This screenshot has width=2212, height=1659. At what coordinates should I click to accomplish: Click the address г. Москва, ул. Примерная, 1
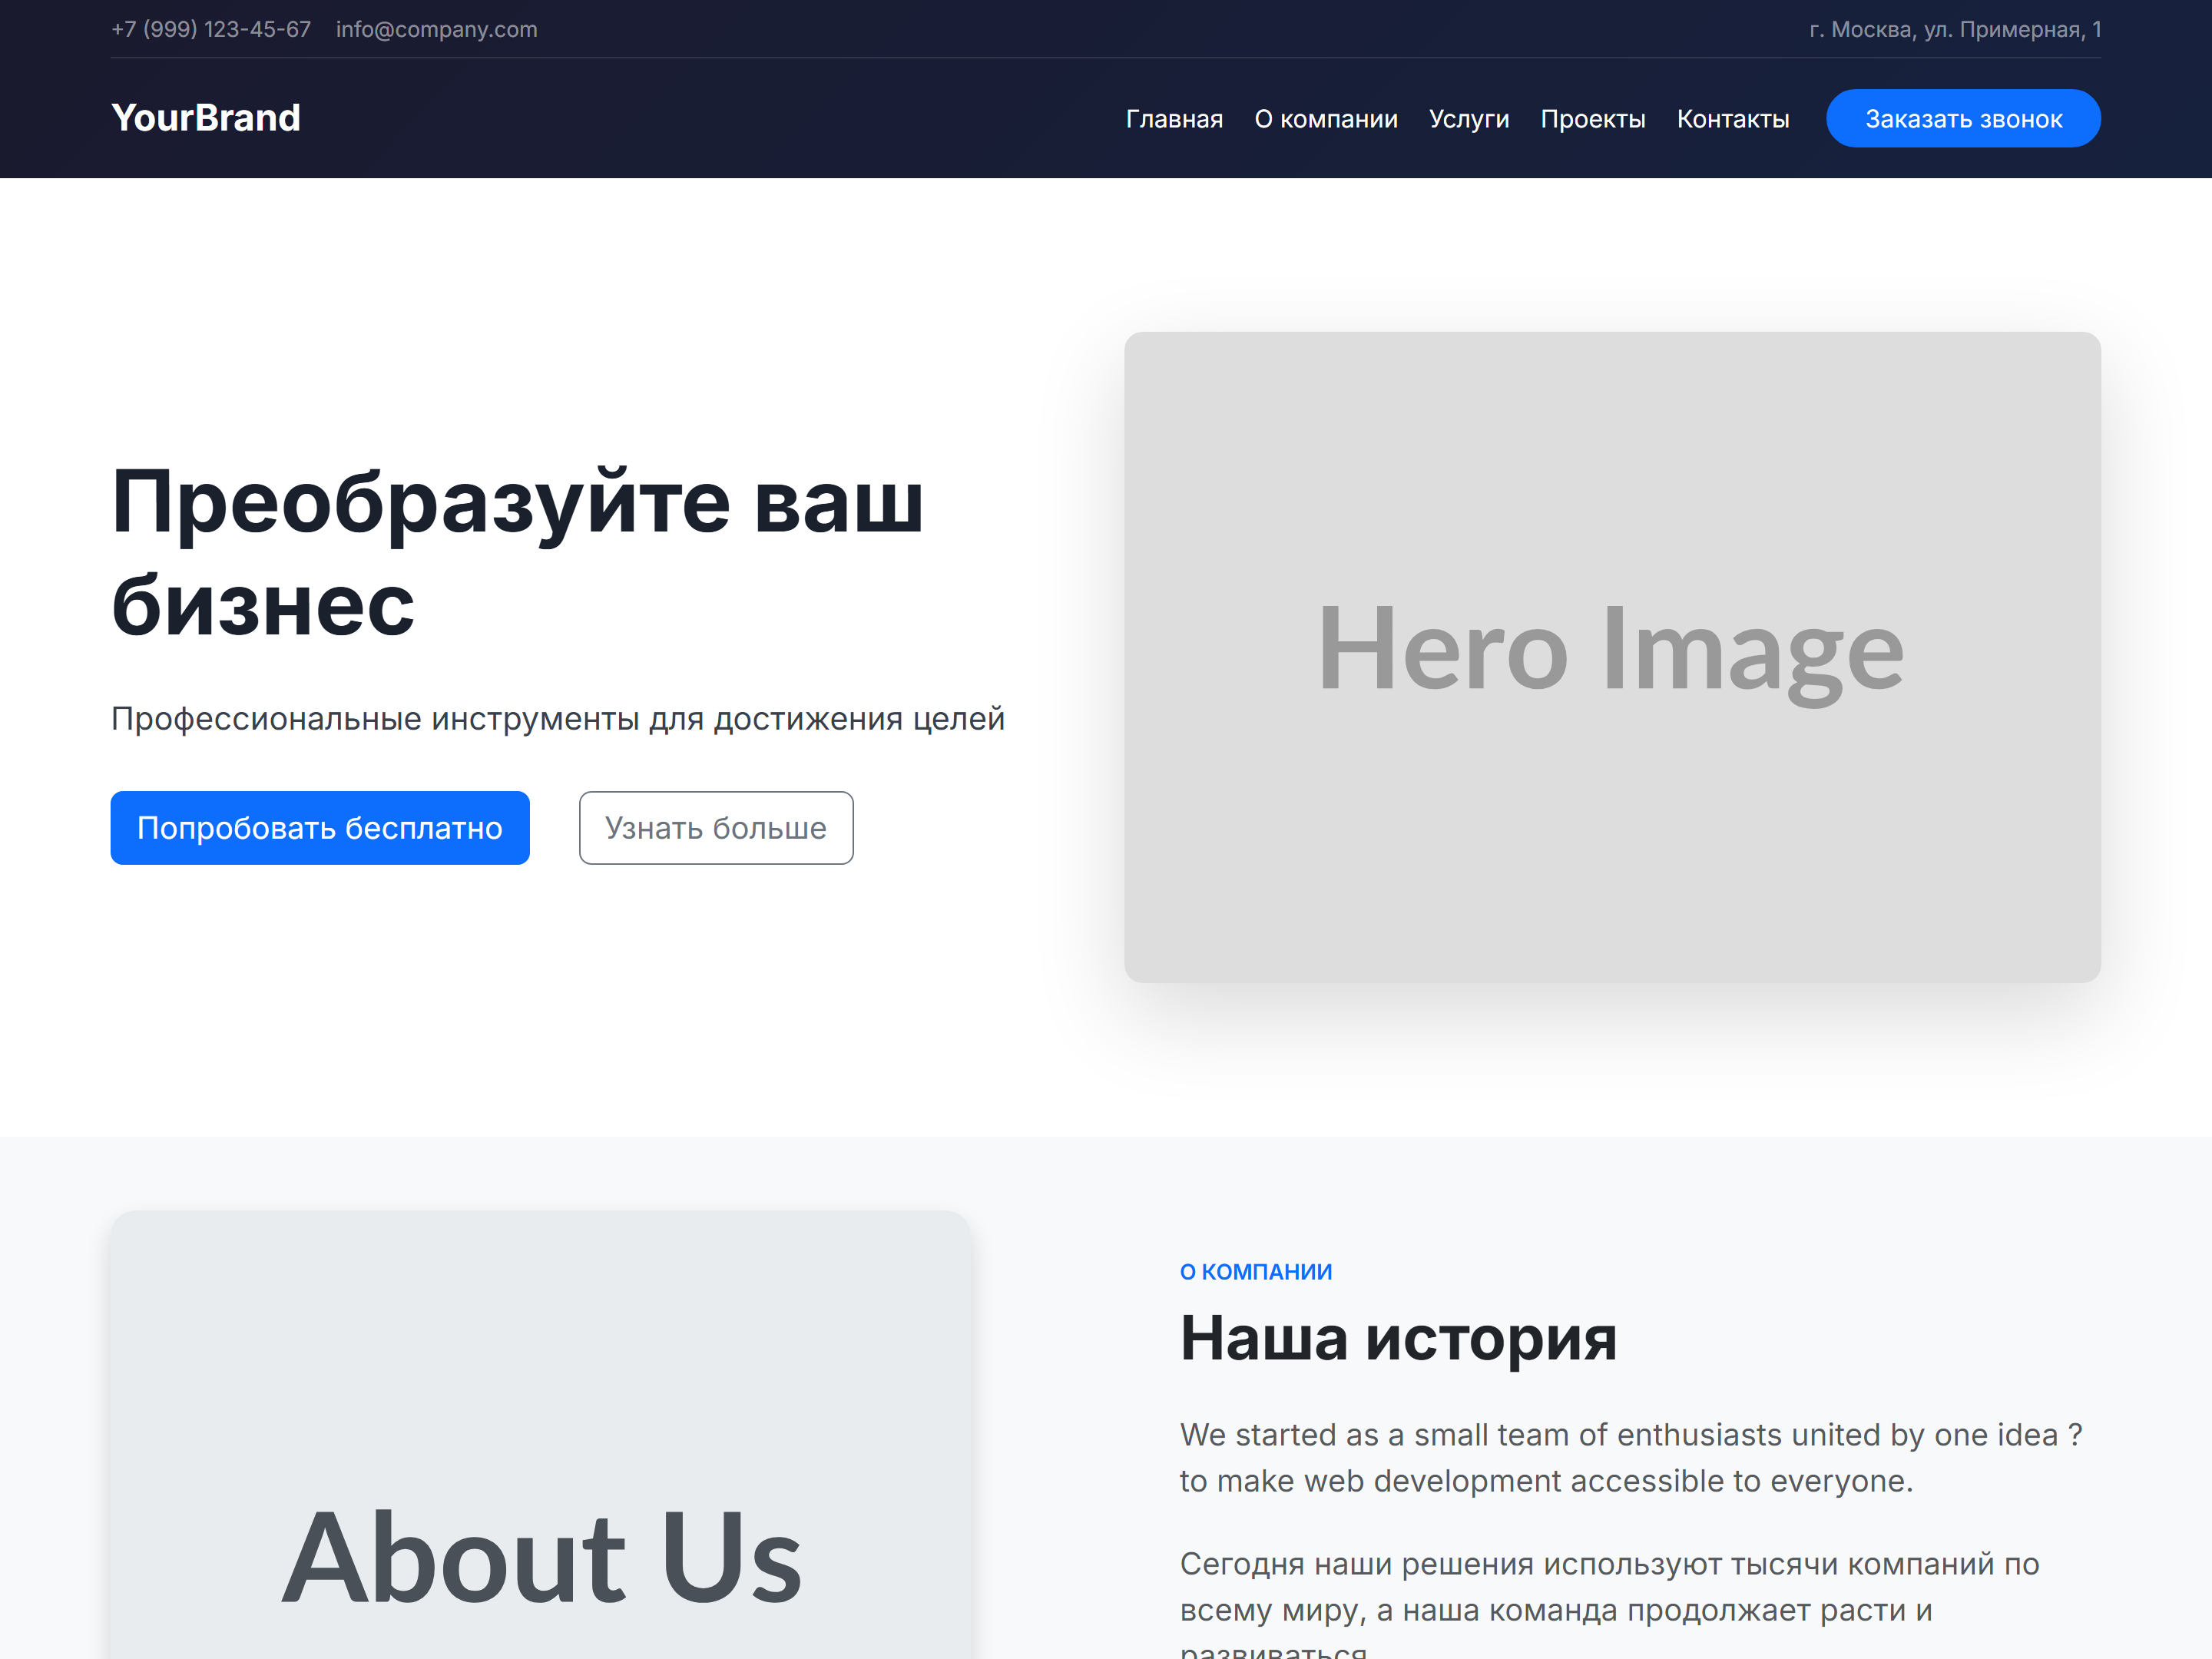(1955, 29)
